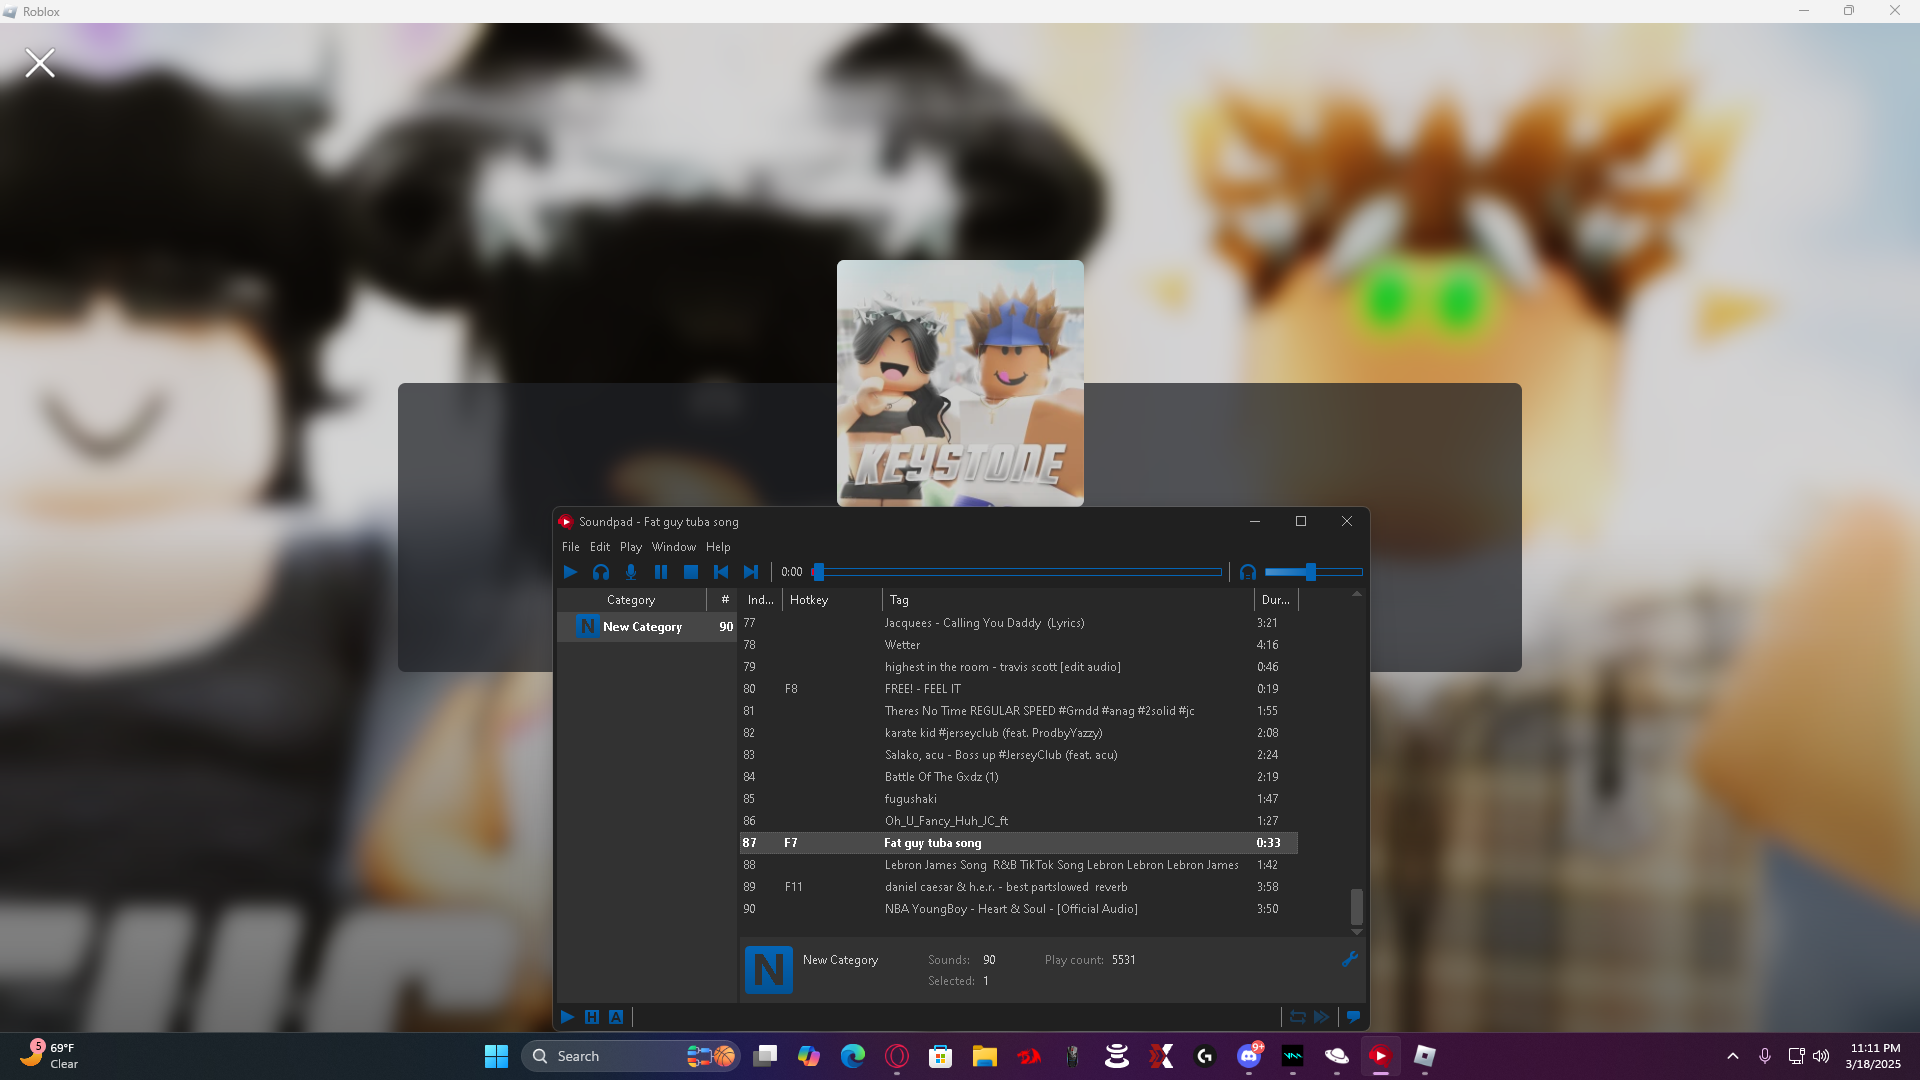Select the Lebron James Song row
Image resolution: width=1920 pixels, height=1080 pixels.
coord(1019,865)
